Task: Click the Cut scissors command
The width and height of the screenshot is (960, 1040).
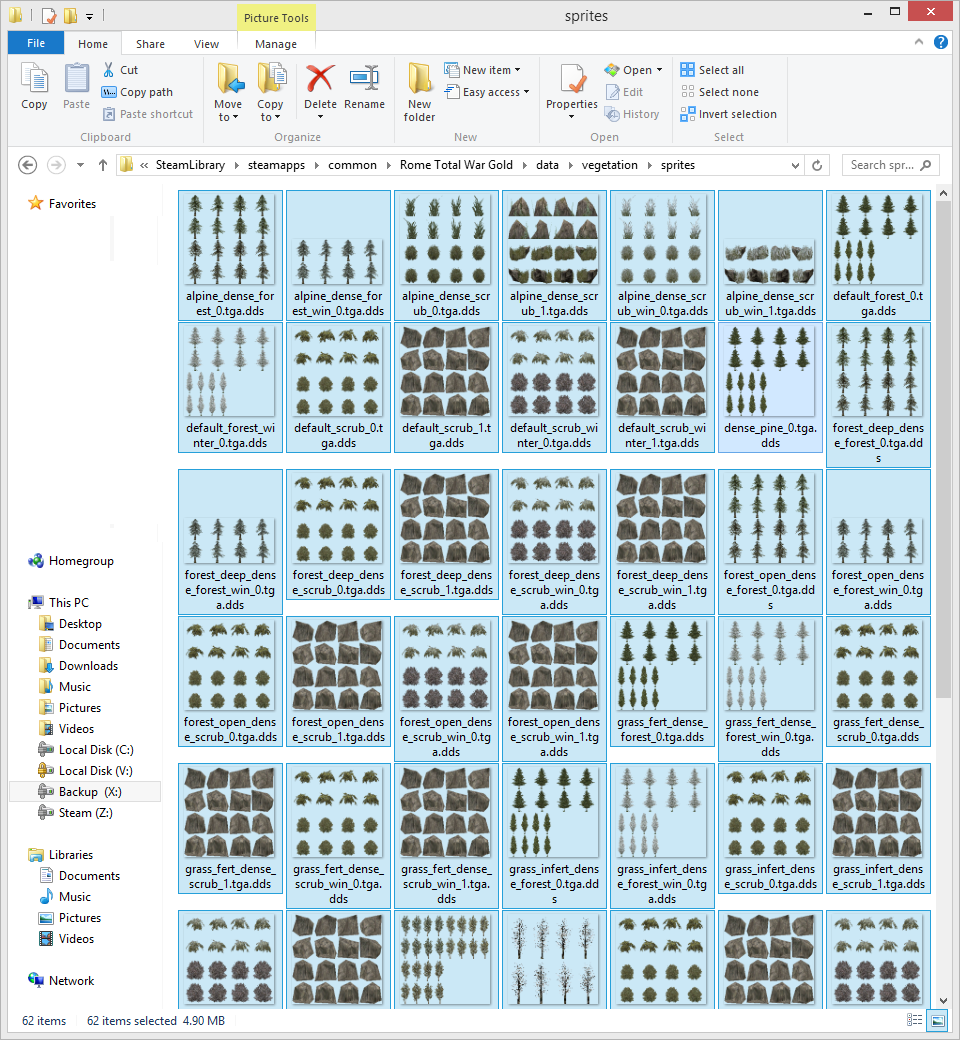Action: pos(120,70)
